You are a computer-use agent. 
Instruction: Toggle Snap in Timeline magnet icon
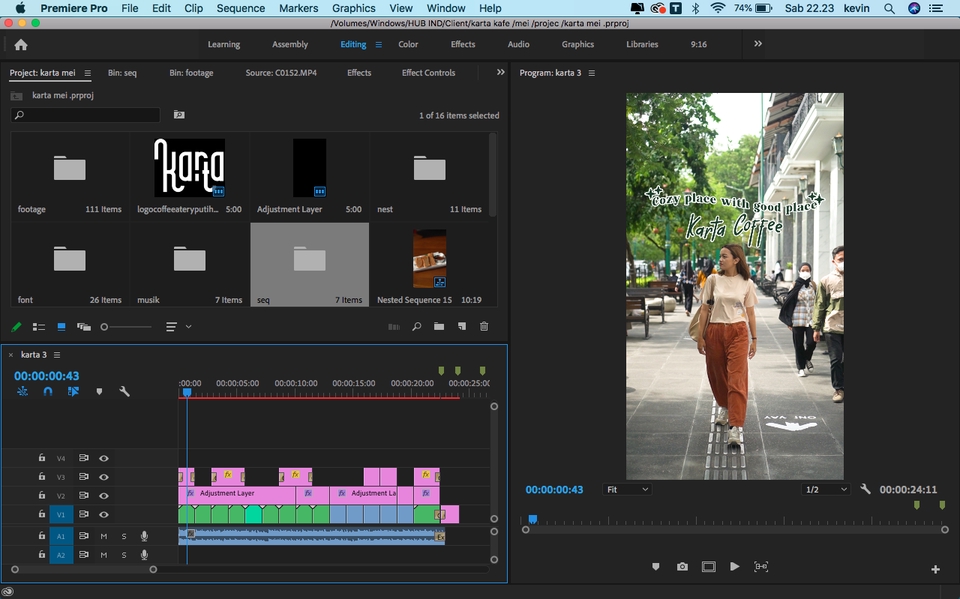click(x=48, y=391)
